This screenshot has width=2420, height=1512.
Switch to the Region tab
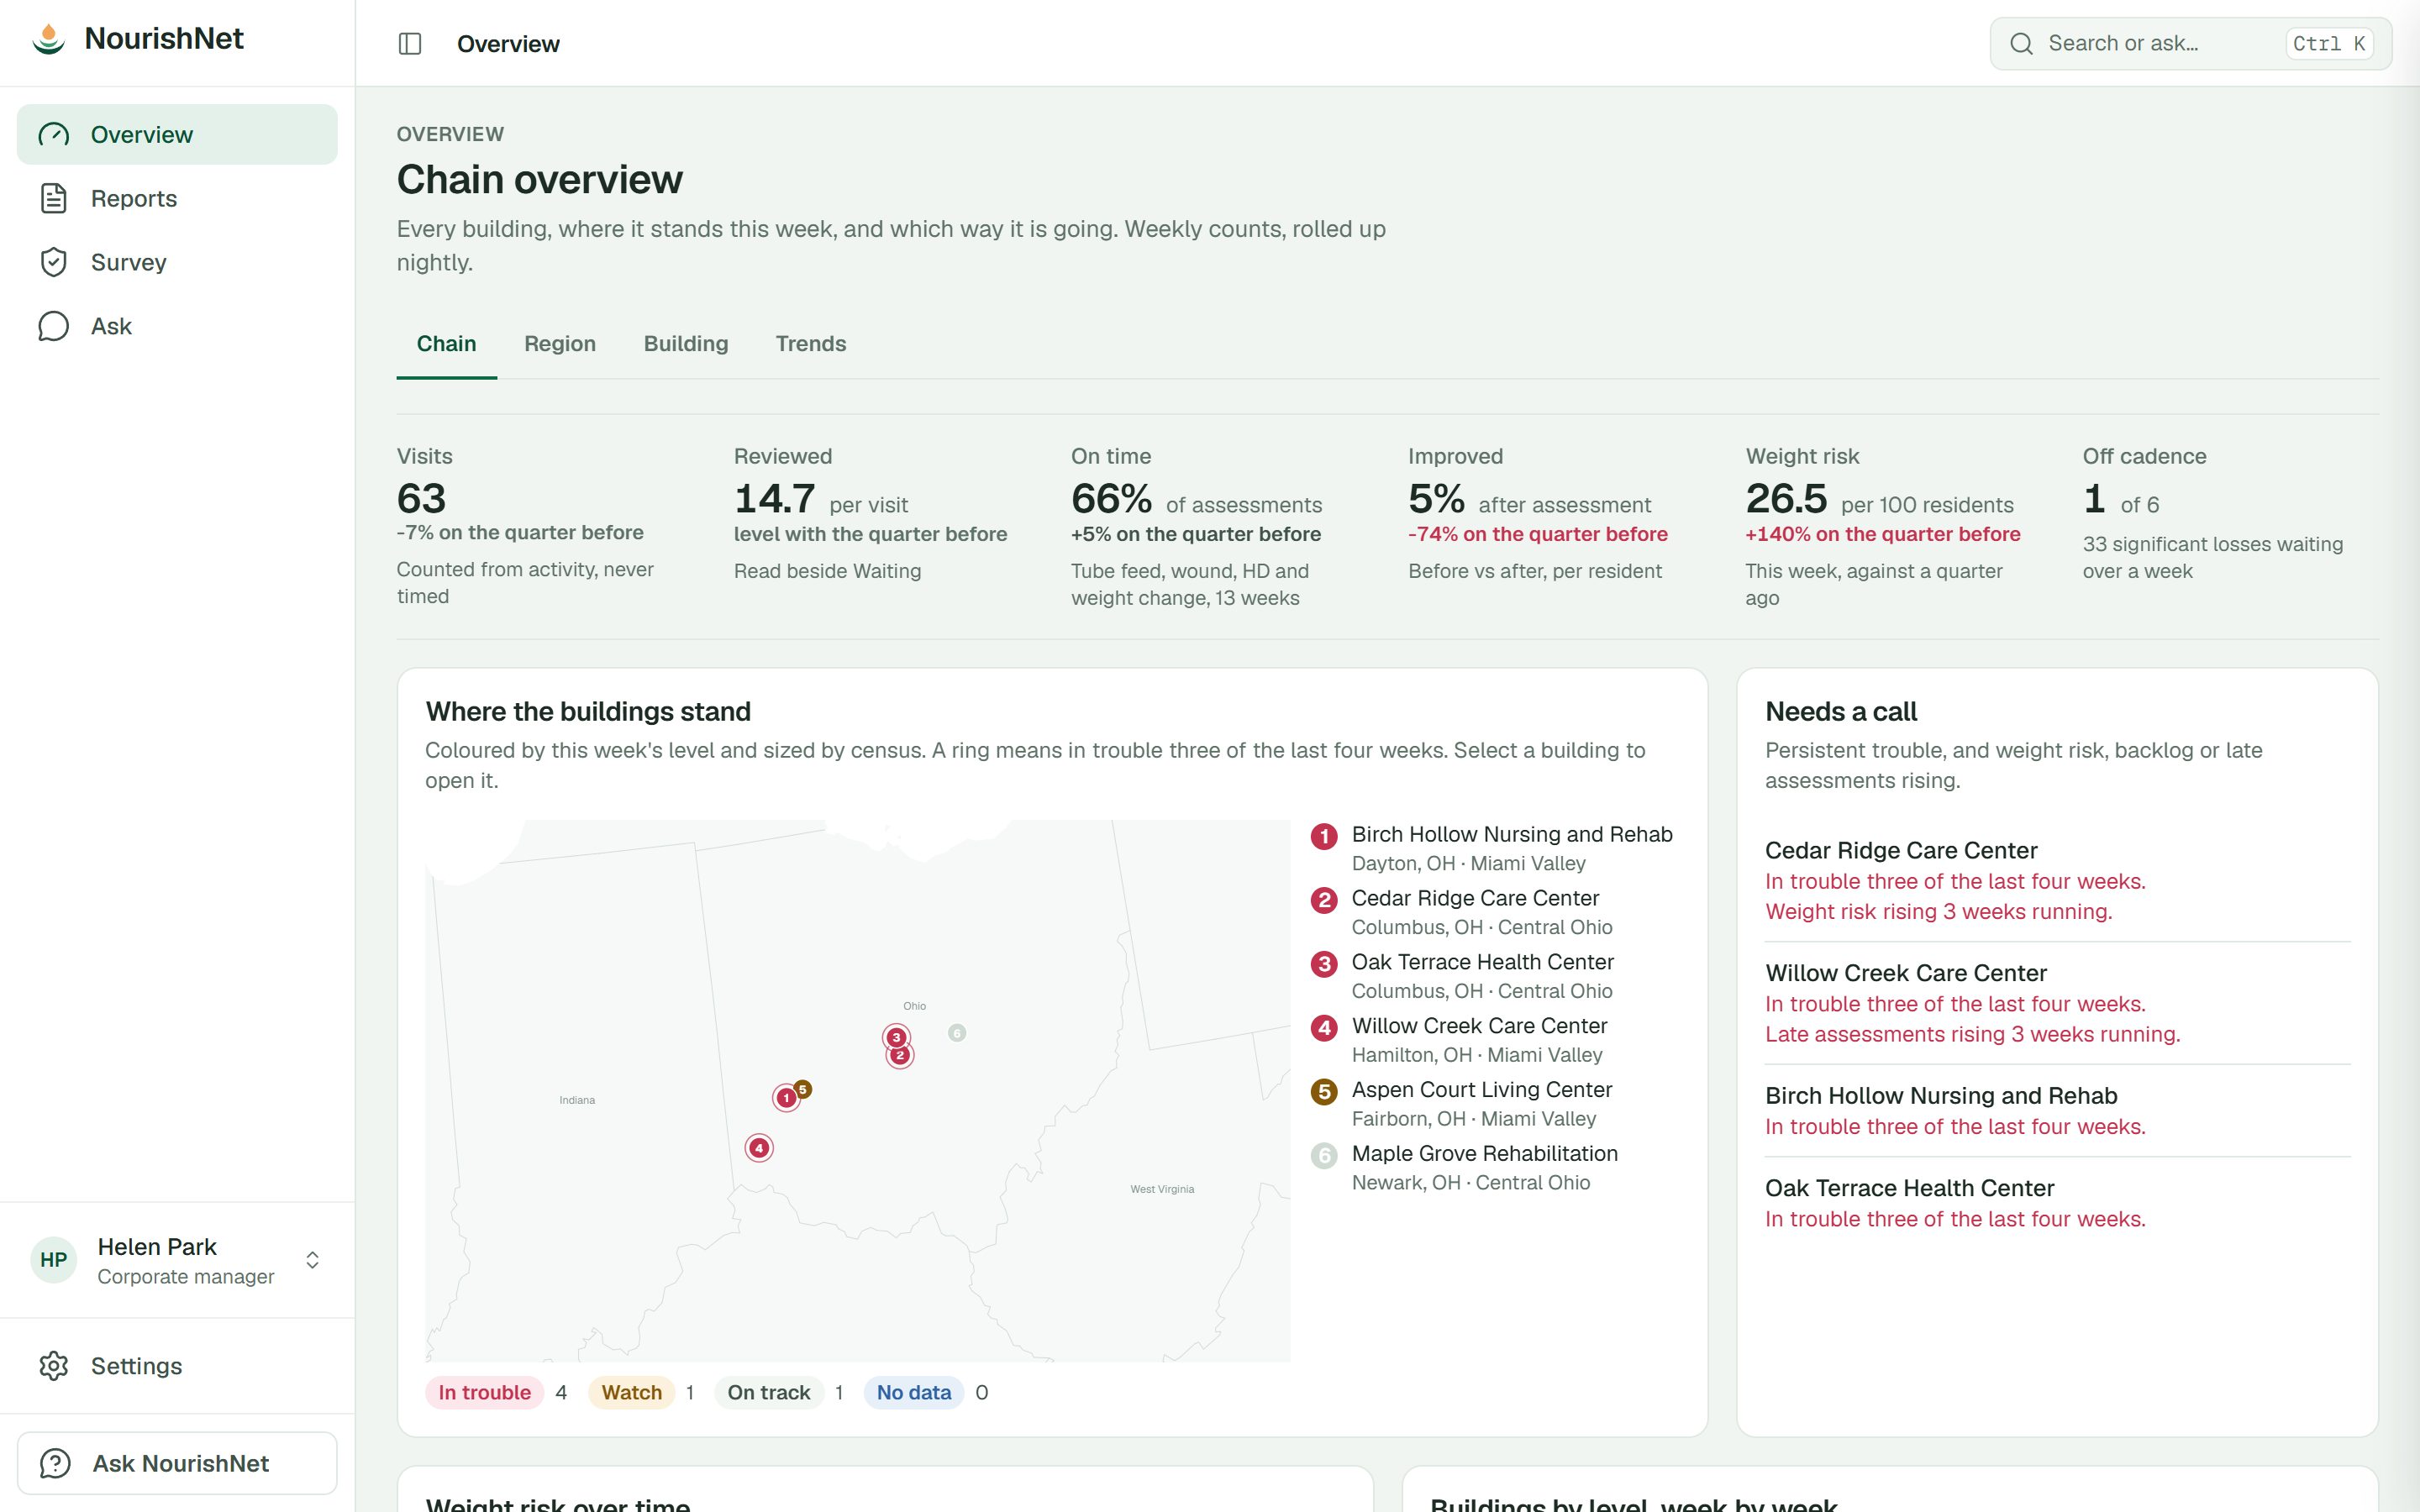[560, 344]
